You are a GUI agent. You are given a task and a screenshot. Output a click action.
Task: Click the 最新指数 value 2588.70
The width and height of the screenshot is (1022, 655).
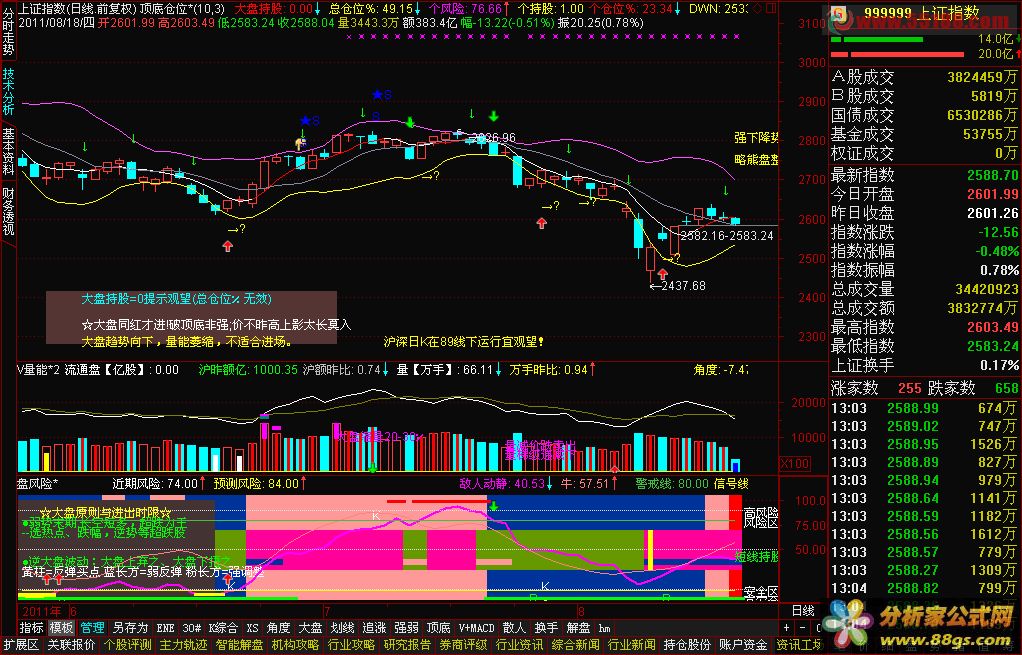992,175
